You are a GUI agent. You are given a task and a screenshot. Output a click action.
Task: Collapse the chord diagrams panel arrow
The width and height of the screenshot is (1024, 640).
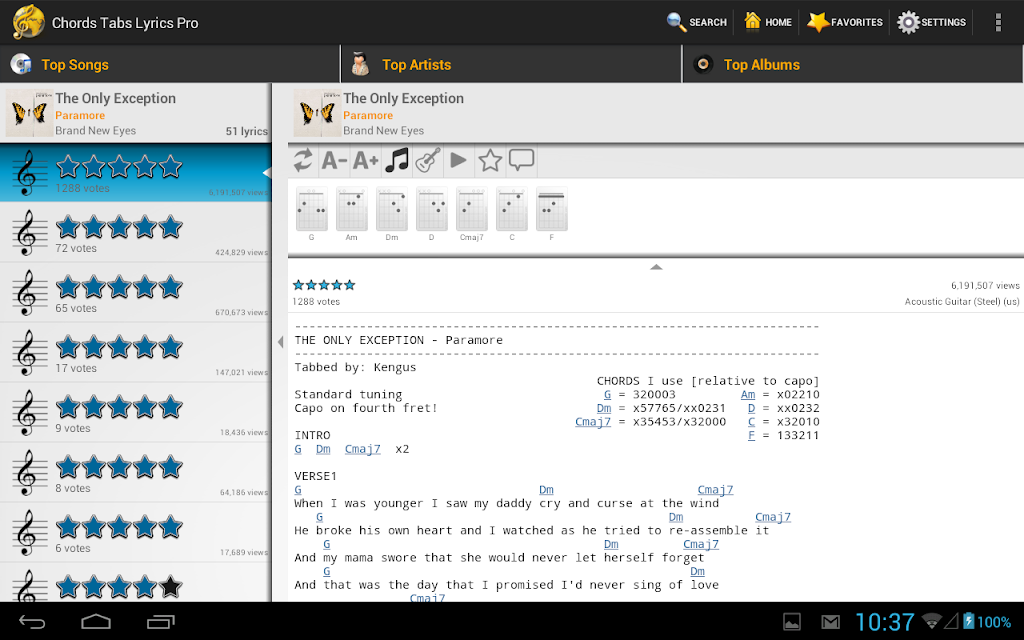pos(656,267)
